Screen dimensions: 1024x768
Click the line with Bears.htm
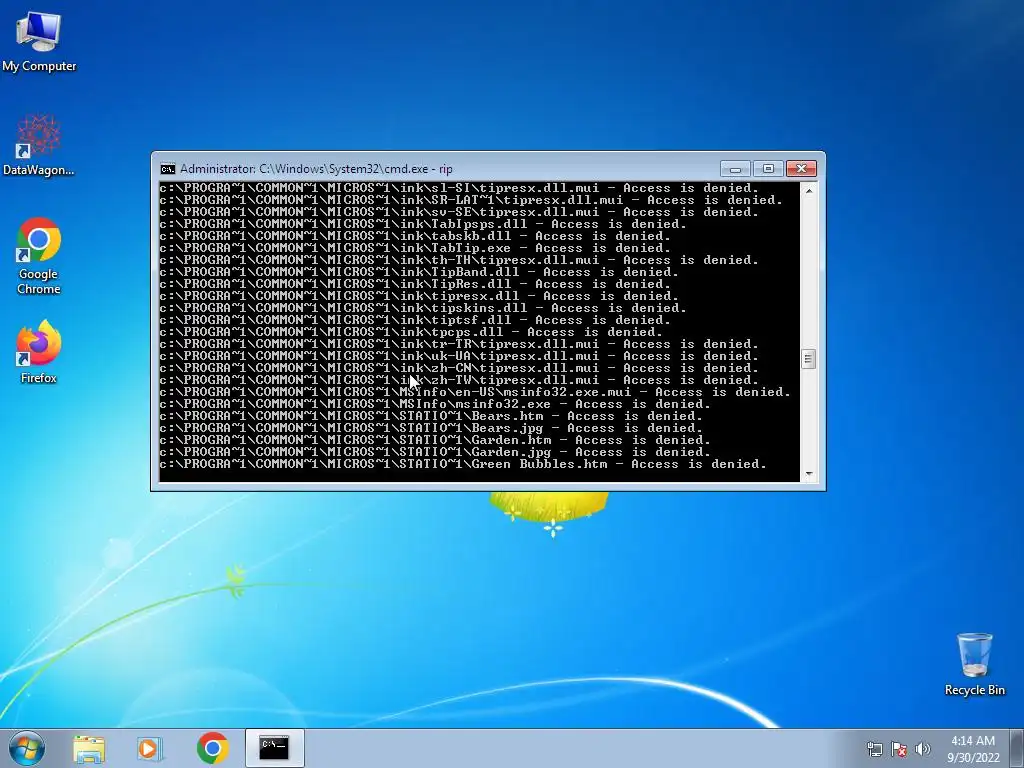[431, 416]
